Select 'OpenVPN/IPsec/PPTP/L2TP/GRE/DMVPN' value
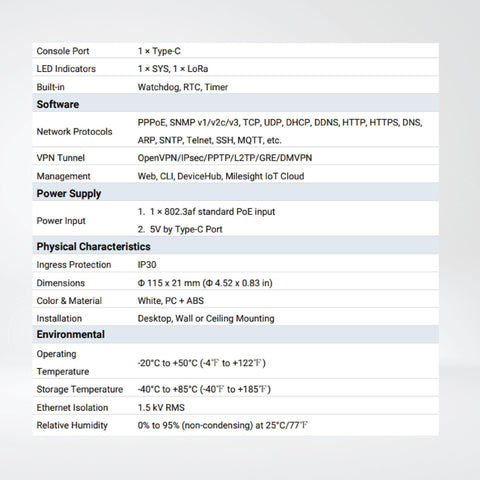 tap(225, 158)
